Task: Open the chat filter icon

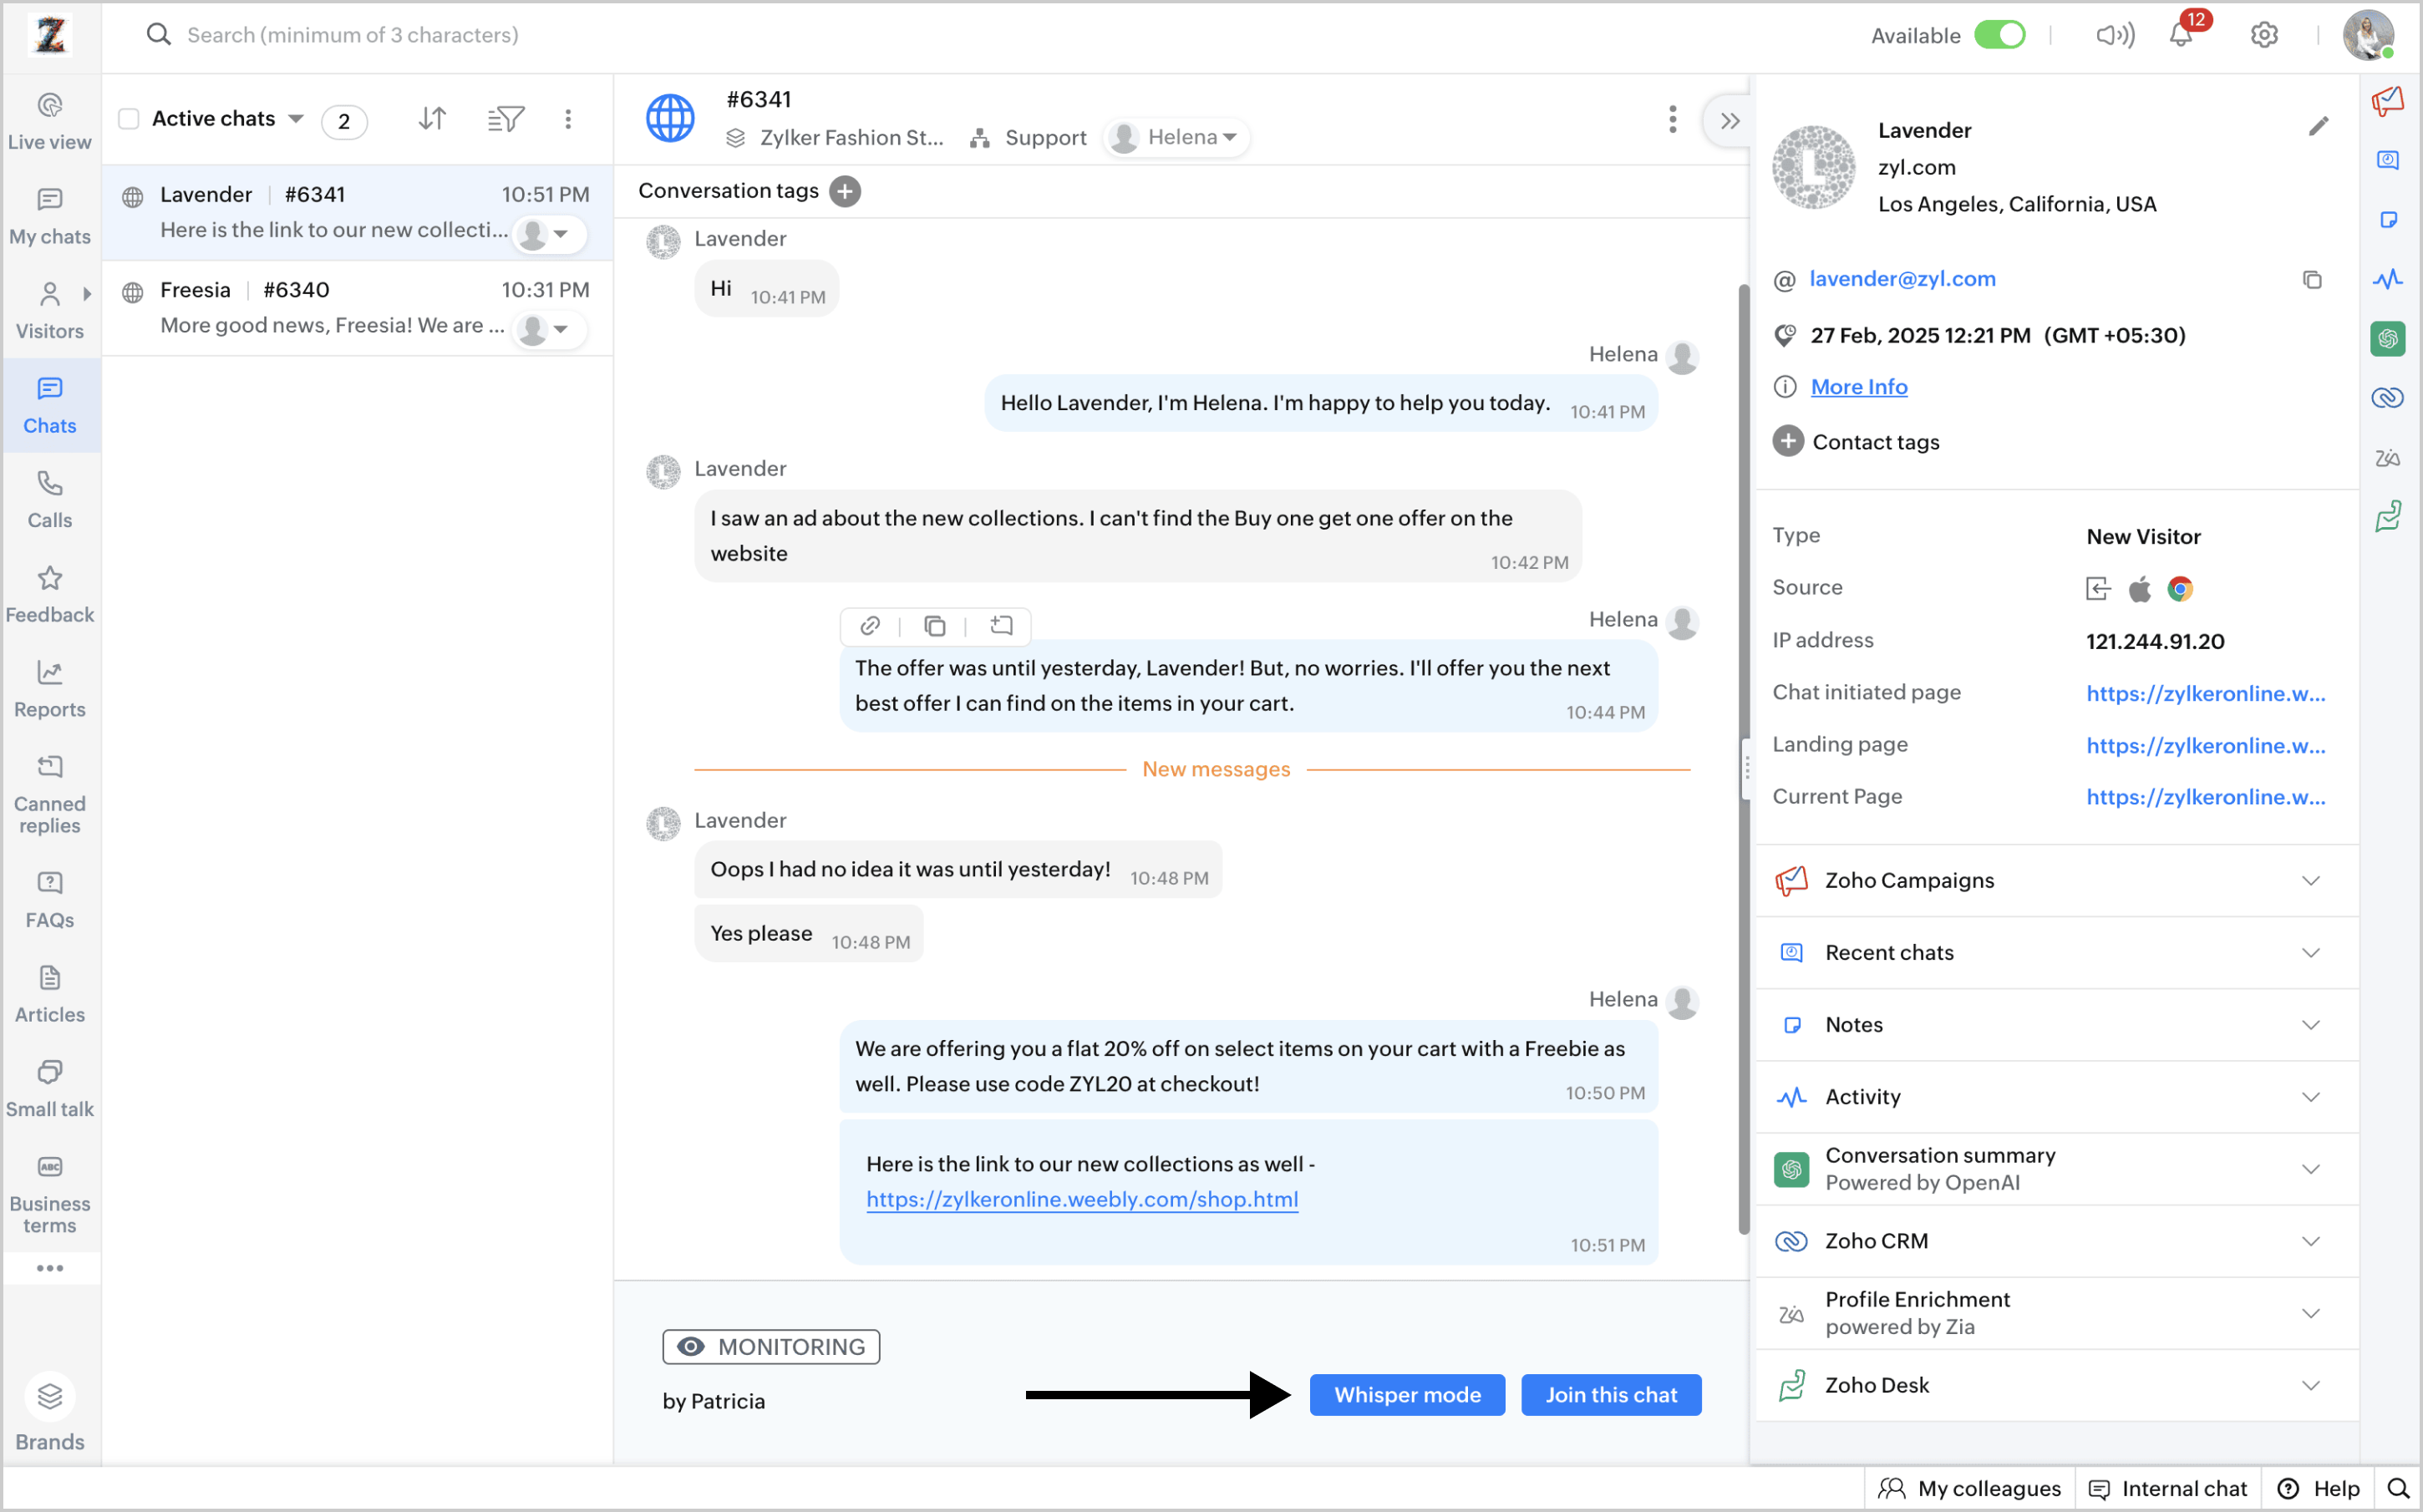Action: click(505, 119)
